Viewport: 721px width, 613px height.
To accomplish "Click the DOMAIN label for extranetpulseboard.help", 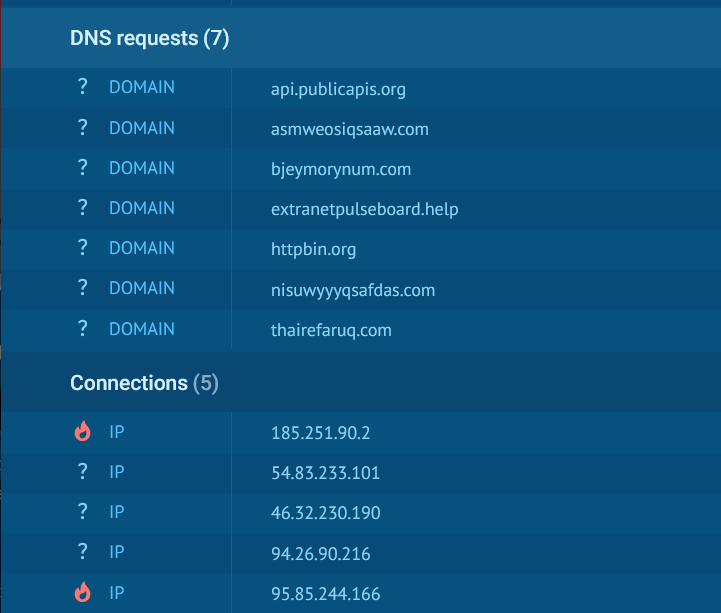I will coord(142,208).
